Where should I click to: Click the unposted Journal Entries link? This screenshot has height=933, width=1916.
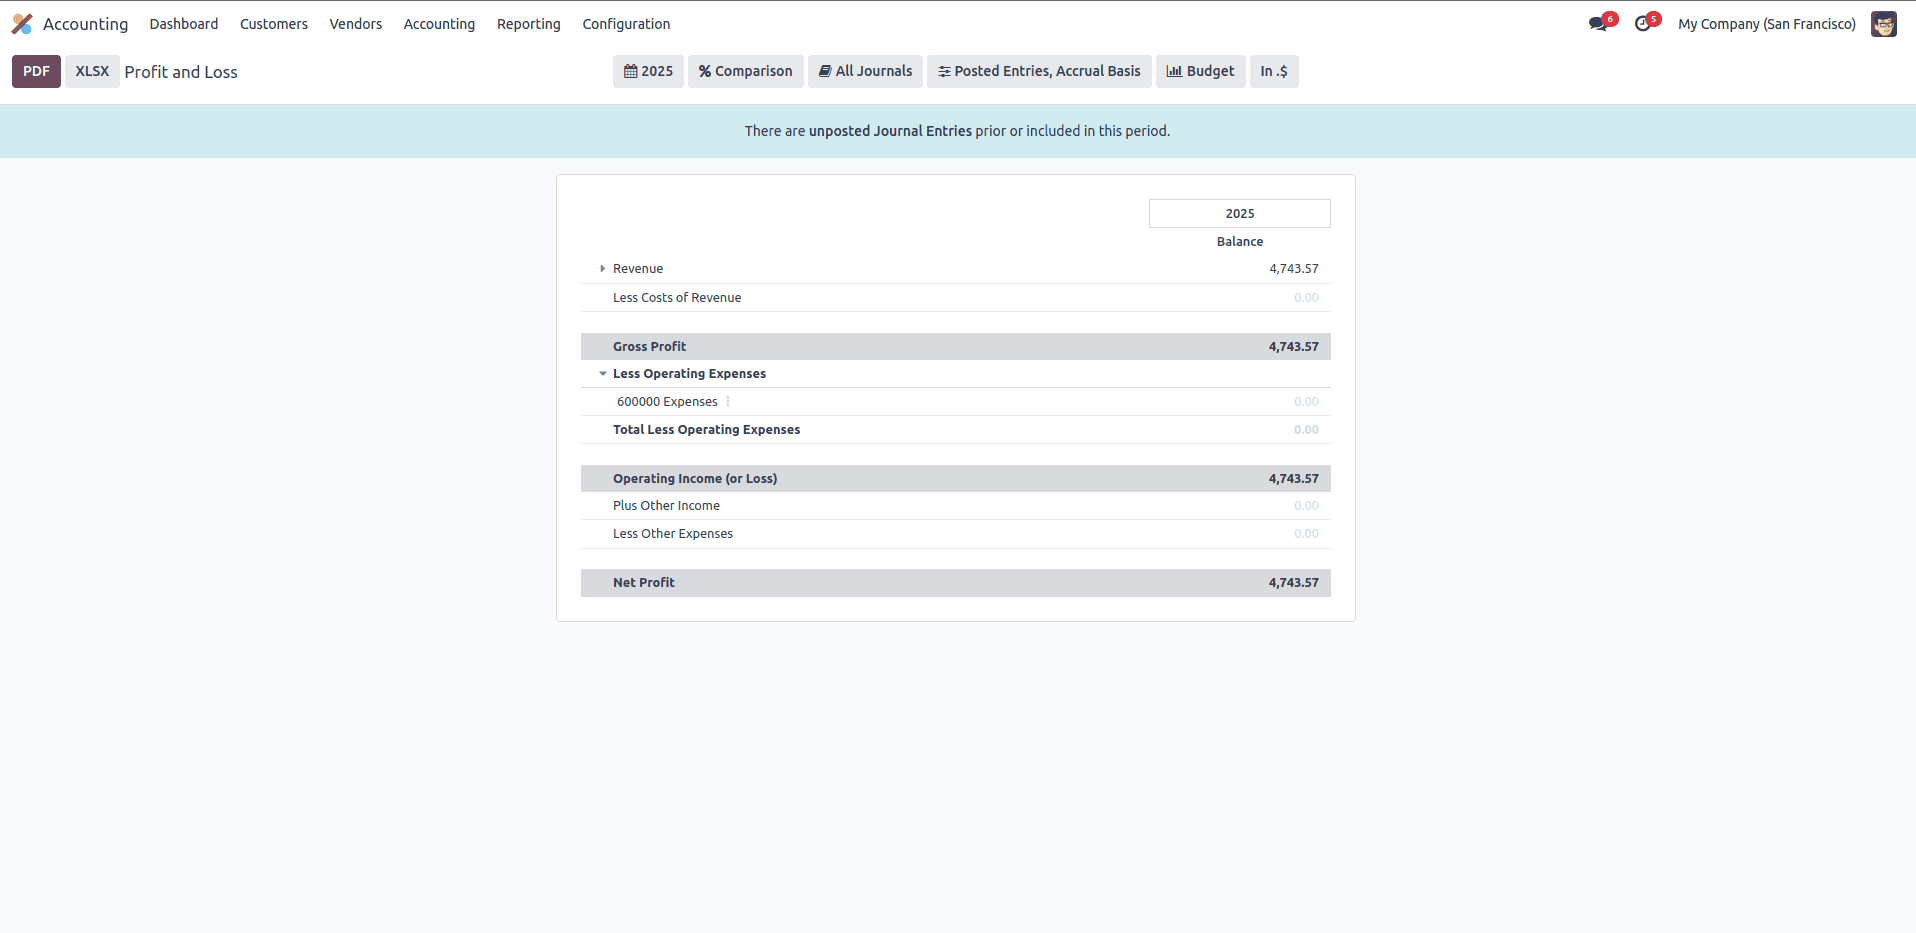click(890, 131)
